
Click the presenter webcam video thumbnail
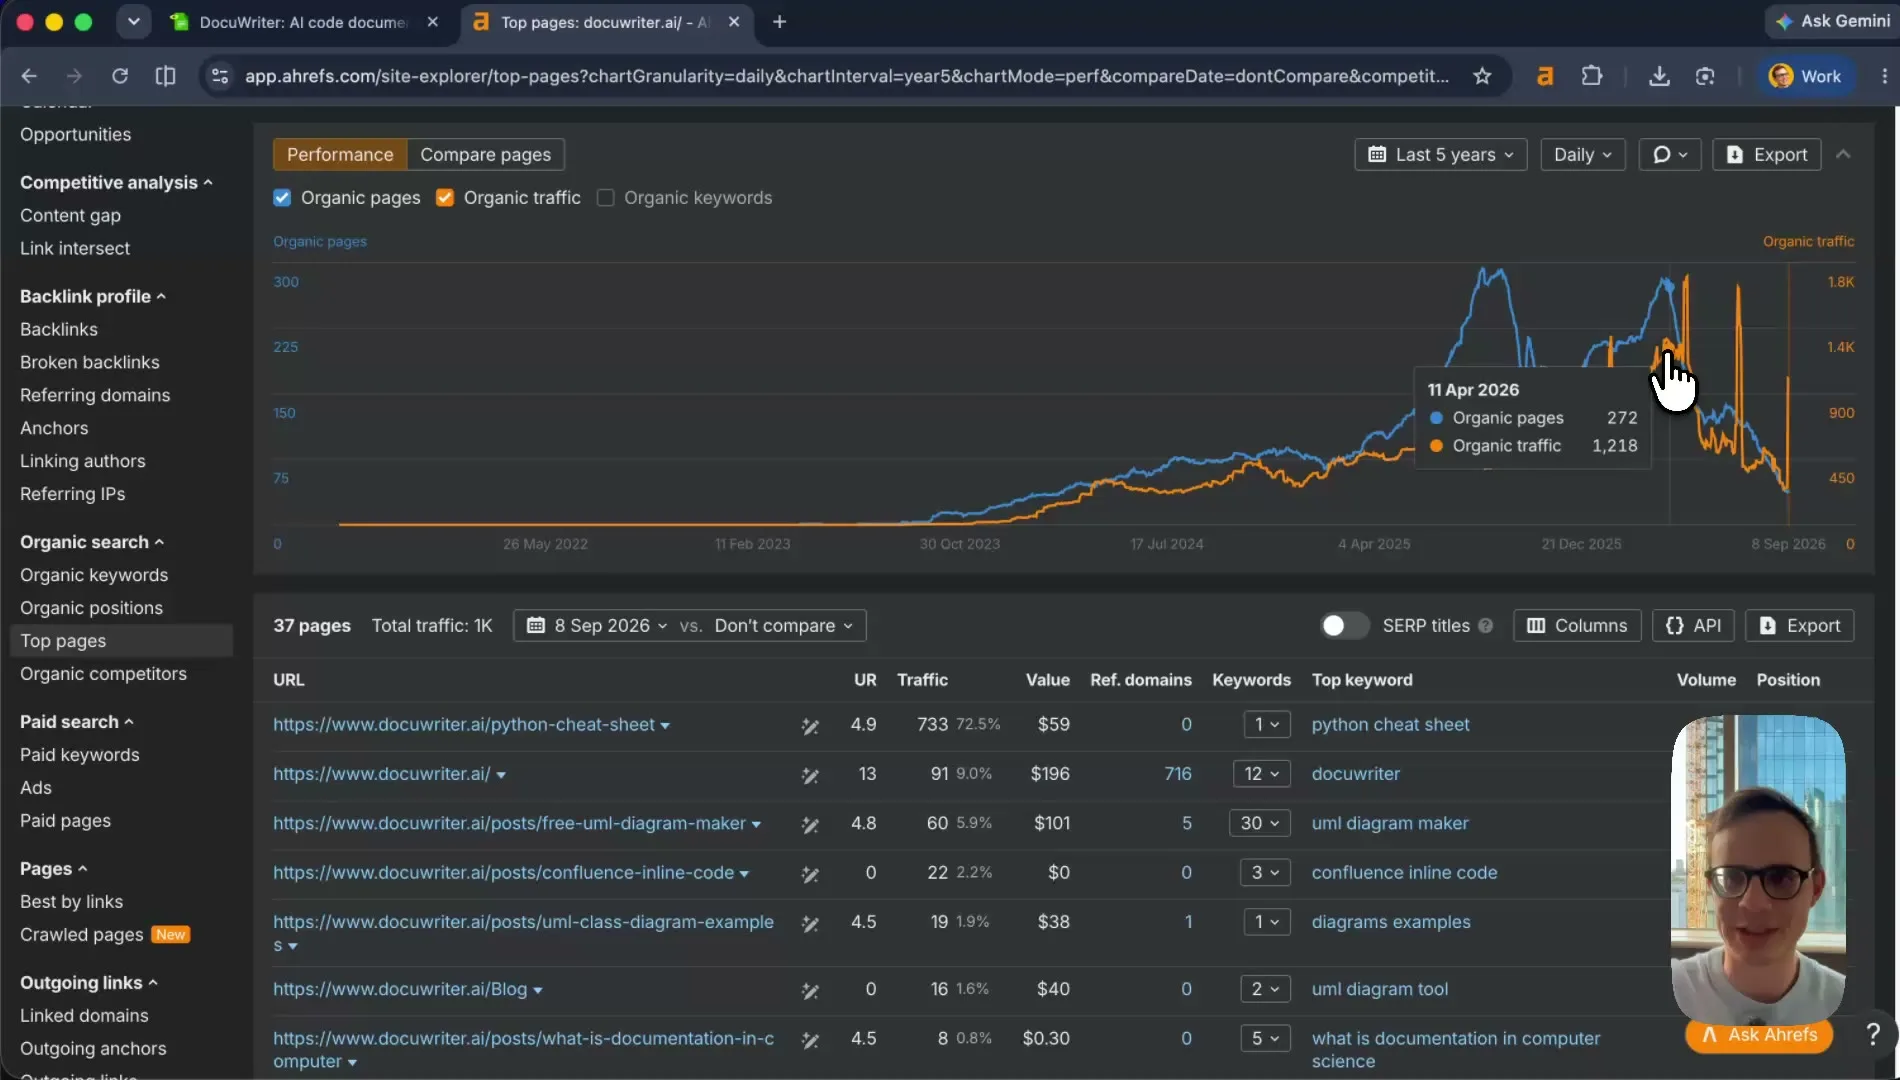pyautogui.click(x=1758, y=868)
